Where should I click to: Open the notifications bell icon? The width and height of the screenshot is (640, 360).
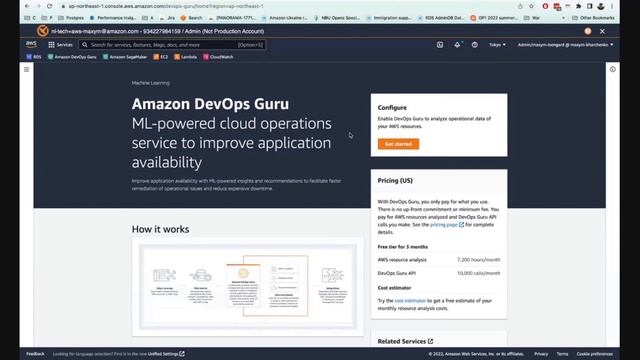coord(457,45)
